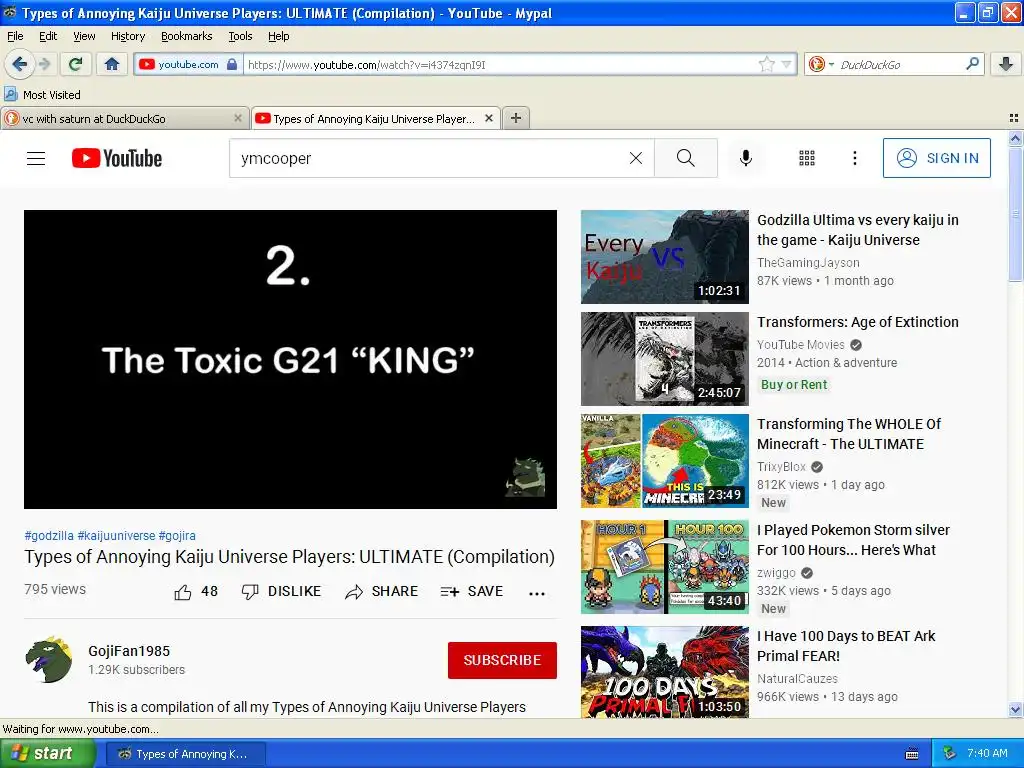Close the Types of Annoying Kaiju tab
The height and width of the screenshot is (768, 1024).
coord(488,118)
